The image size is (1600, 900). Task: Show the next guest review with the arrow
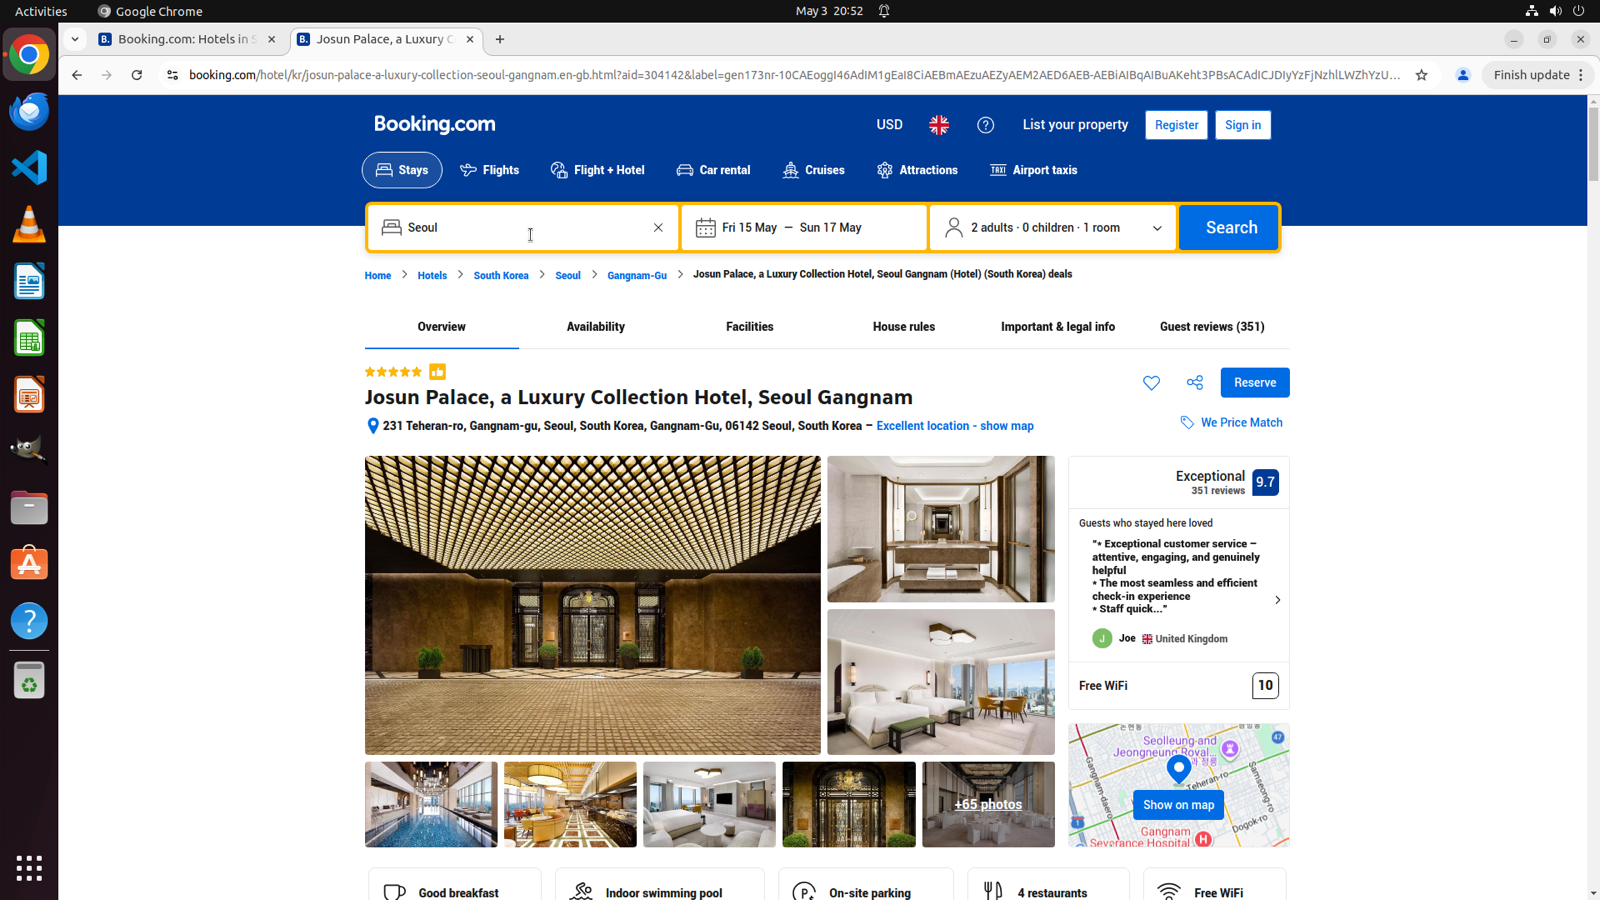pos(1277,600)
